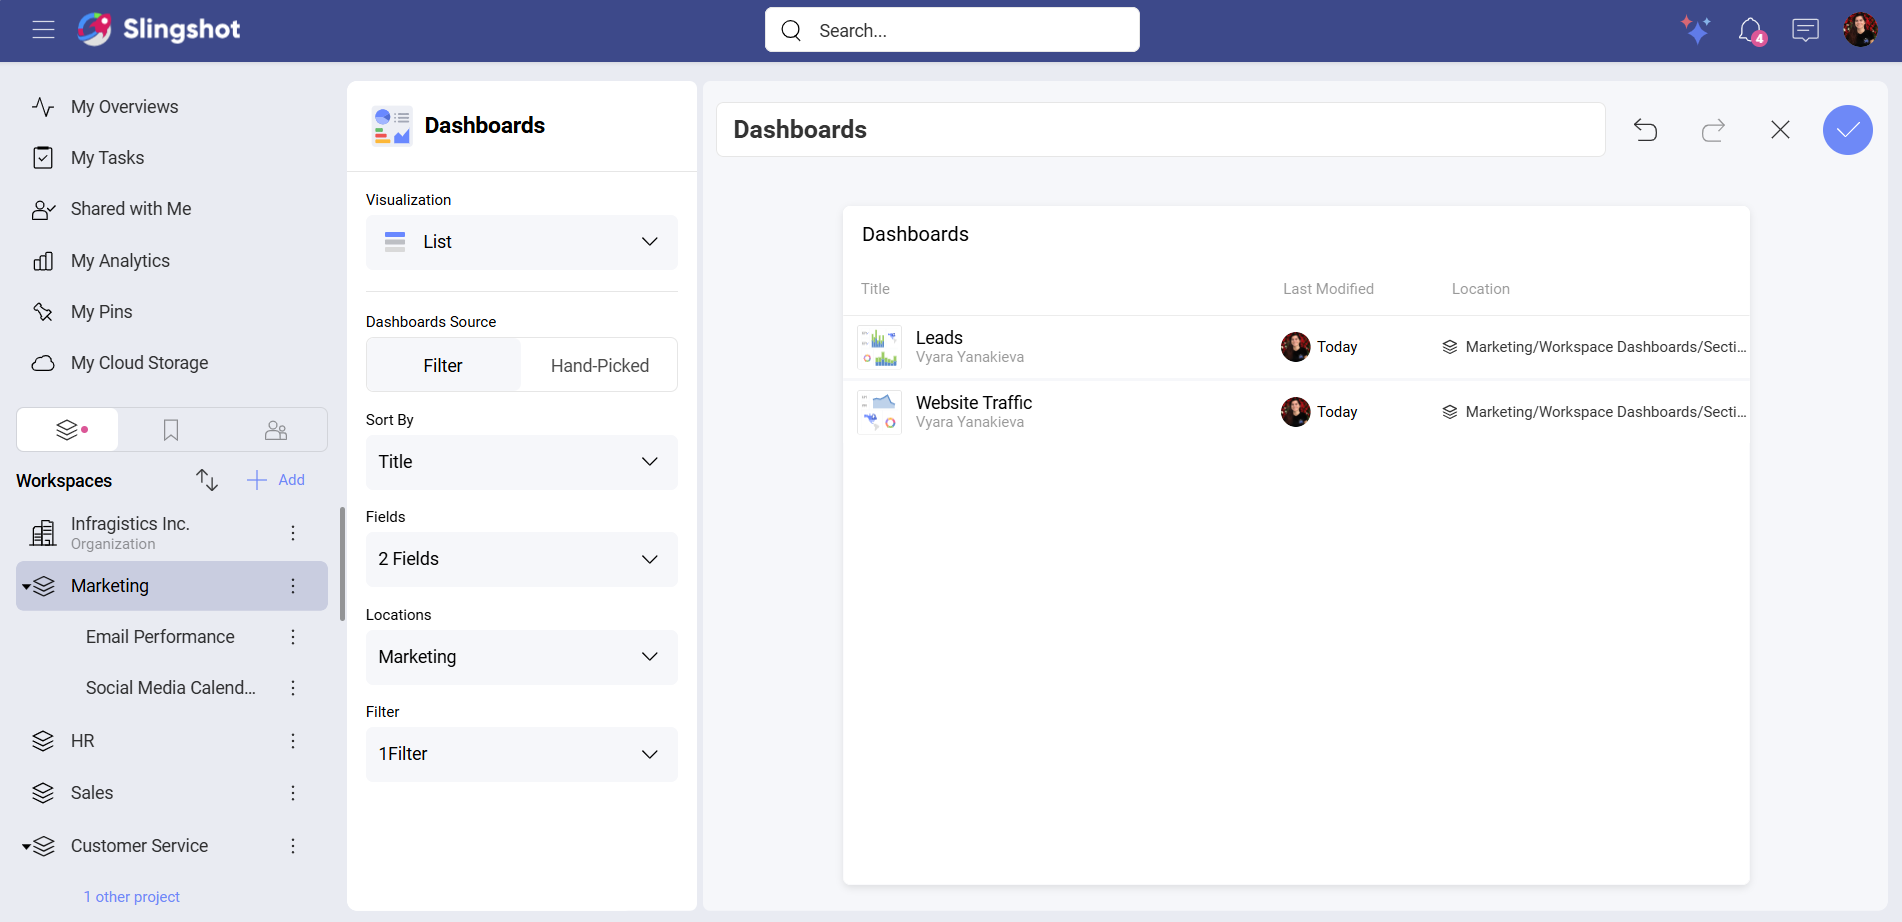This screenshot has width=1902, height=922.
Task: Open the Visualization List dropdown
Action: pos(521,242)
